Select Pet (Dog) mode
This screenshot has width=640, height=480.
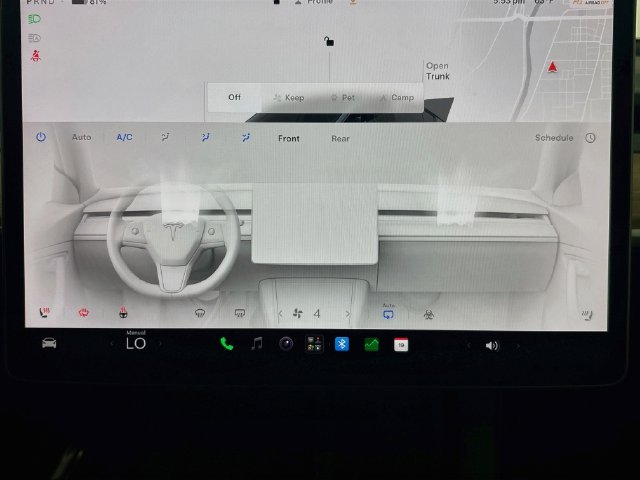(343, 98)
